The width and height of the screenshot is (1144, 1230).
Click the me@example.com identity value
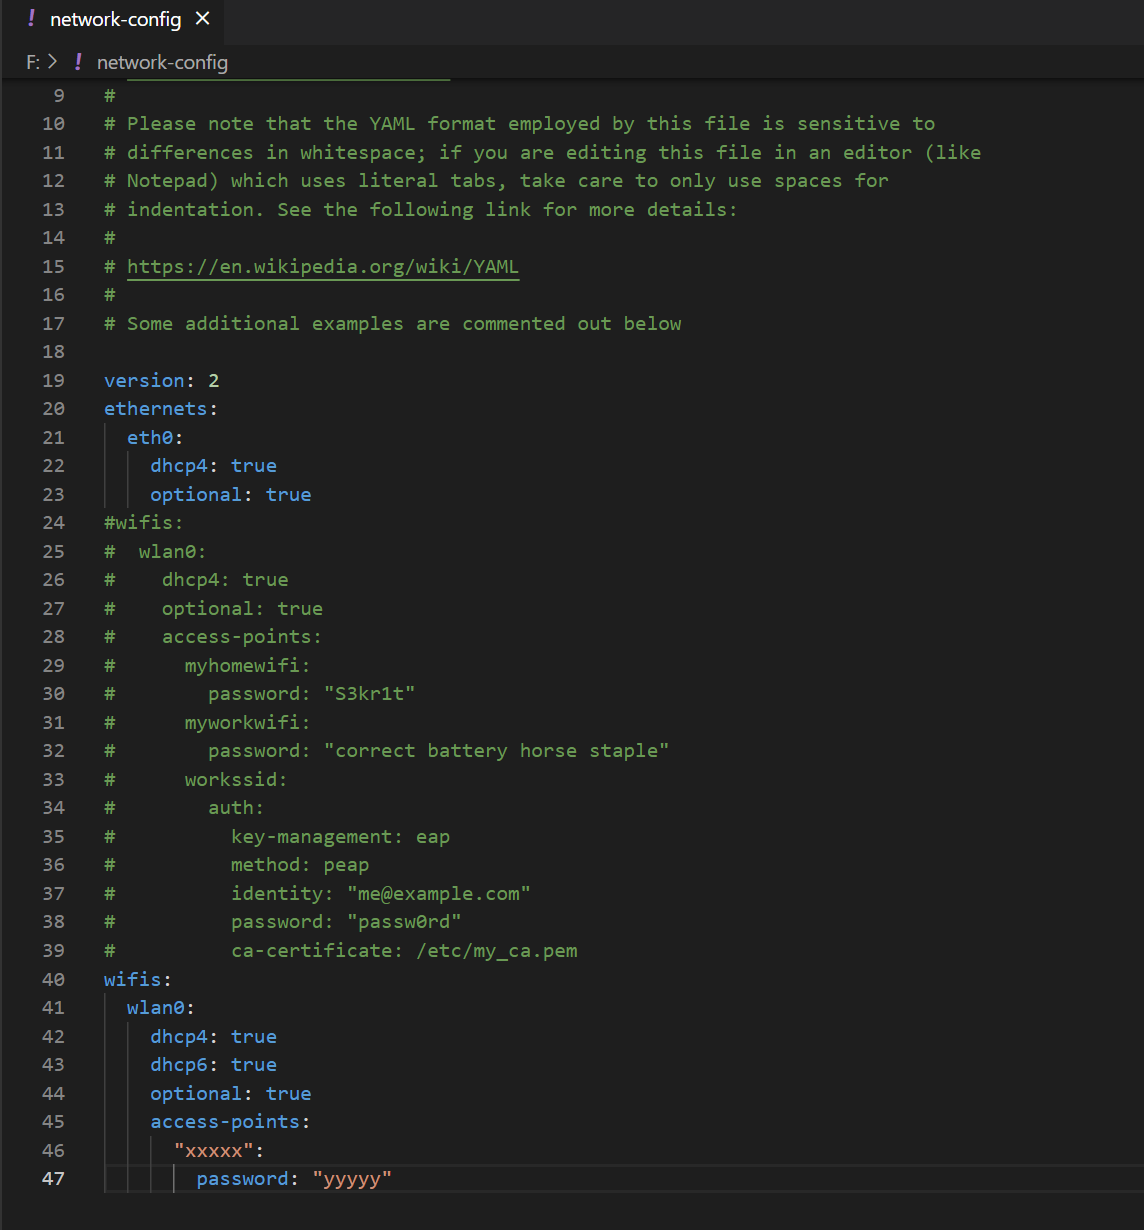tap(438, 893)
